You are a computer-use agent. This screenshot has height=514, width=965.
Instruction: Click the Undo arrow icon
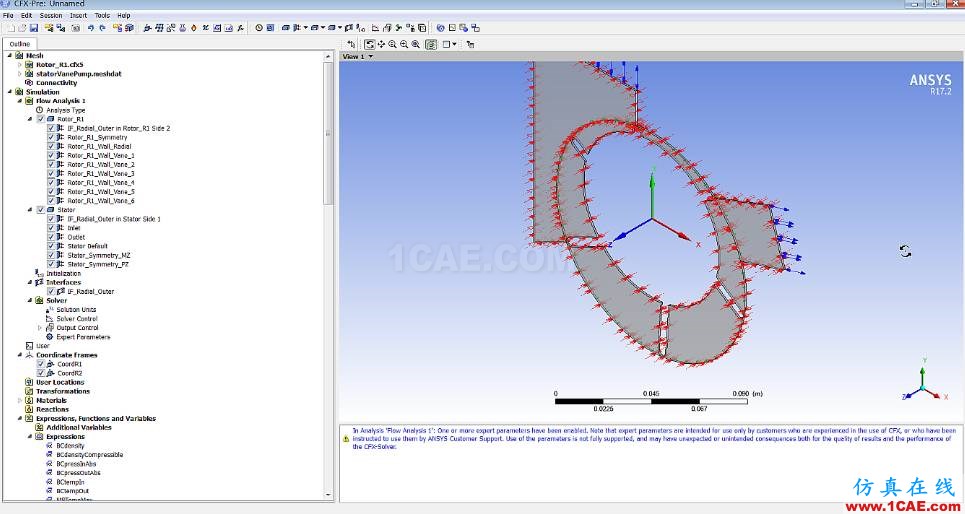(x=90, y=28)
